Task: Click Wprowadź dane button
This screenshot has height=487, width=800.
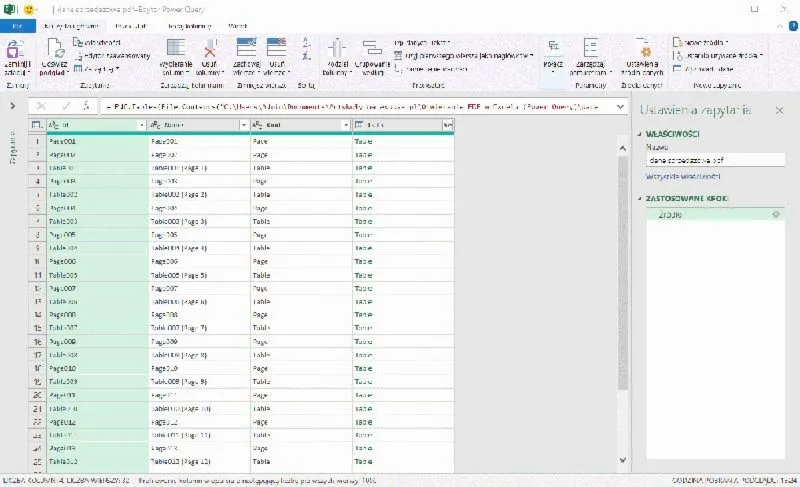Action: (704, 68)
